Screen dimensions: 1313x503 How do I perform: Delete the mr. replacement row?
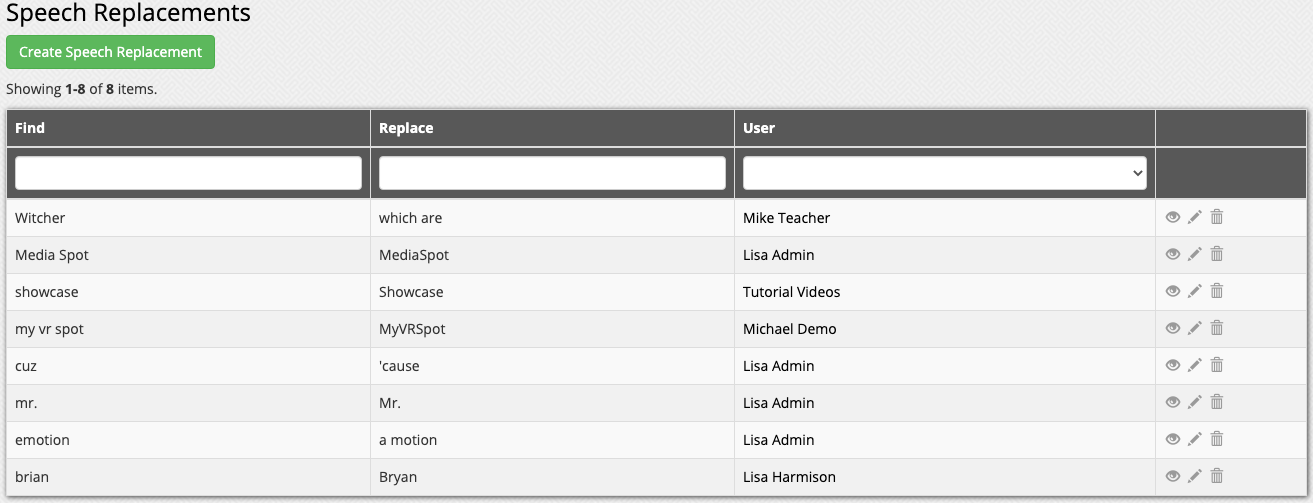(1217, 402)
